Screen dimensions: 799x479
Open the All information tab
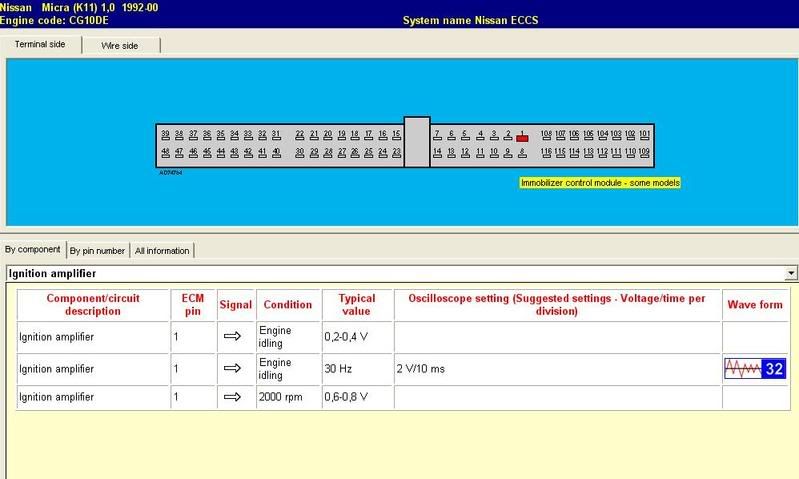tap(162, 251)
